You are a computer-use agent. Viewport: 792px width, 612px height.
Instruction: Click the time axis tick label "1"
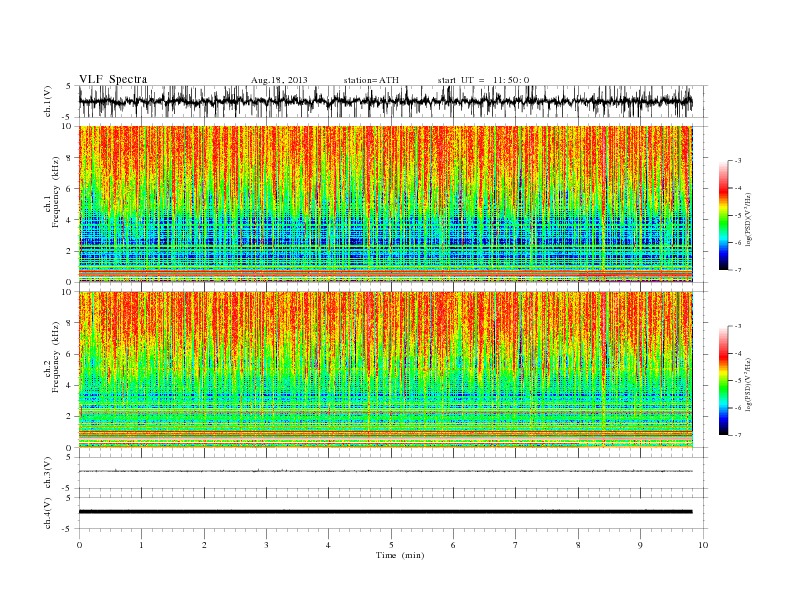[141, 545]
